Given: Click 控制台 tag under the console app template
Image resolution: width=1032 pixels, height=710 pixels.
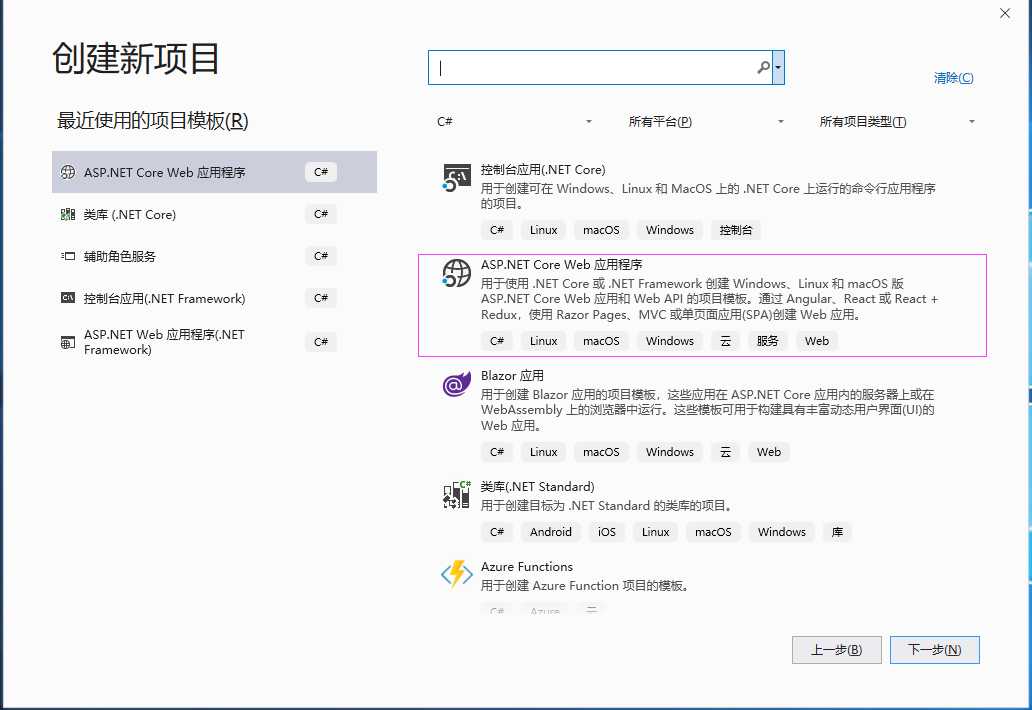Looking at the screenshot, I should click(736, 230).
